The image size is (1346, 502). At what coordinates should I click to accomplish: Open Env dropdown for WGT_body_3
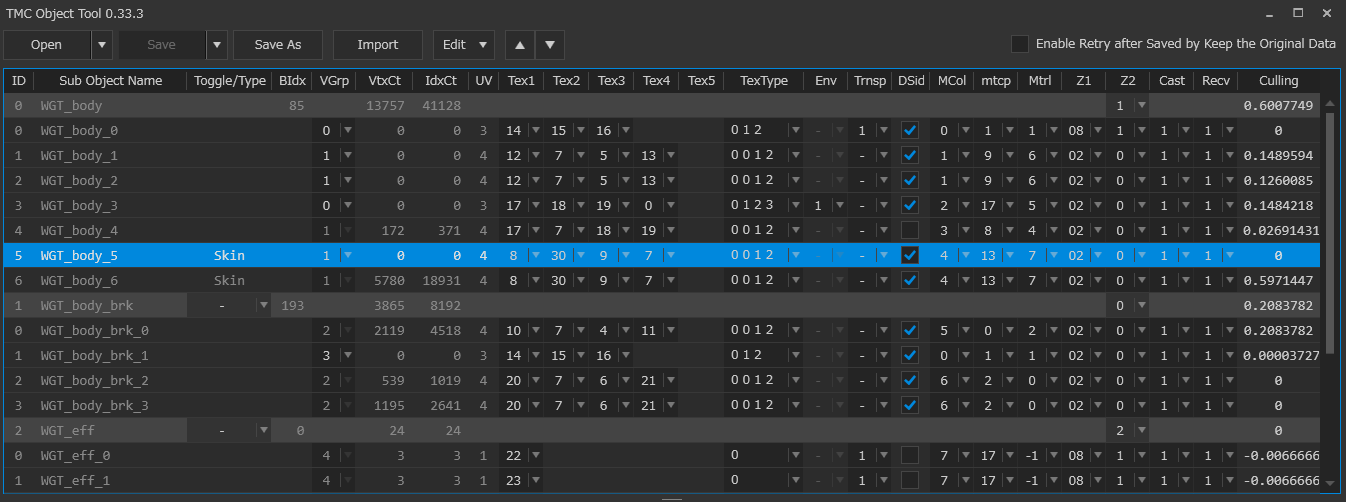pos(838,205)
